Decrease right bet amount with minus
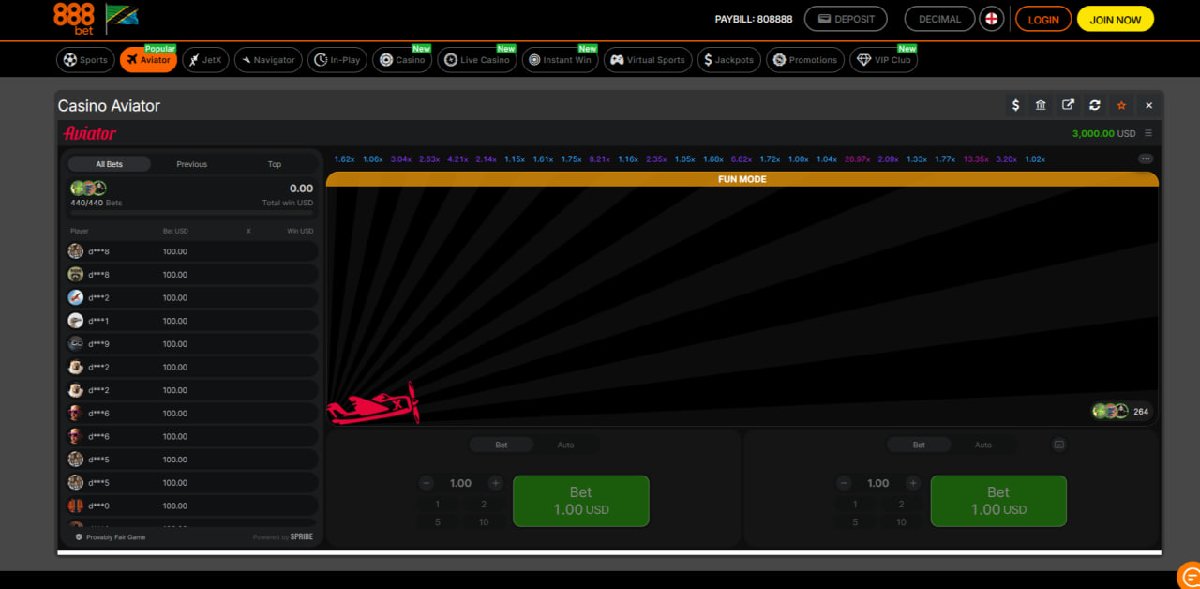Viewport: 1200px width, 589px height. click(x=845, y=483)
